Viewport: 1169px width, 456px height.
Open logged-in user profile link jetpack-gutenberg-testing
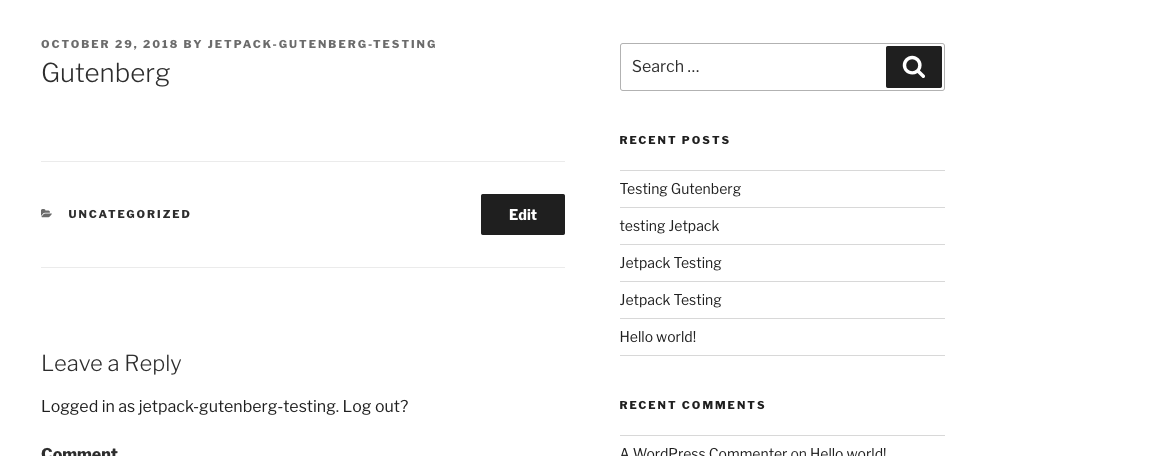(236, 407)
